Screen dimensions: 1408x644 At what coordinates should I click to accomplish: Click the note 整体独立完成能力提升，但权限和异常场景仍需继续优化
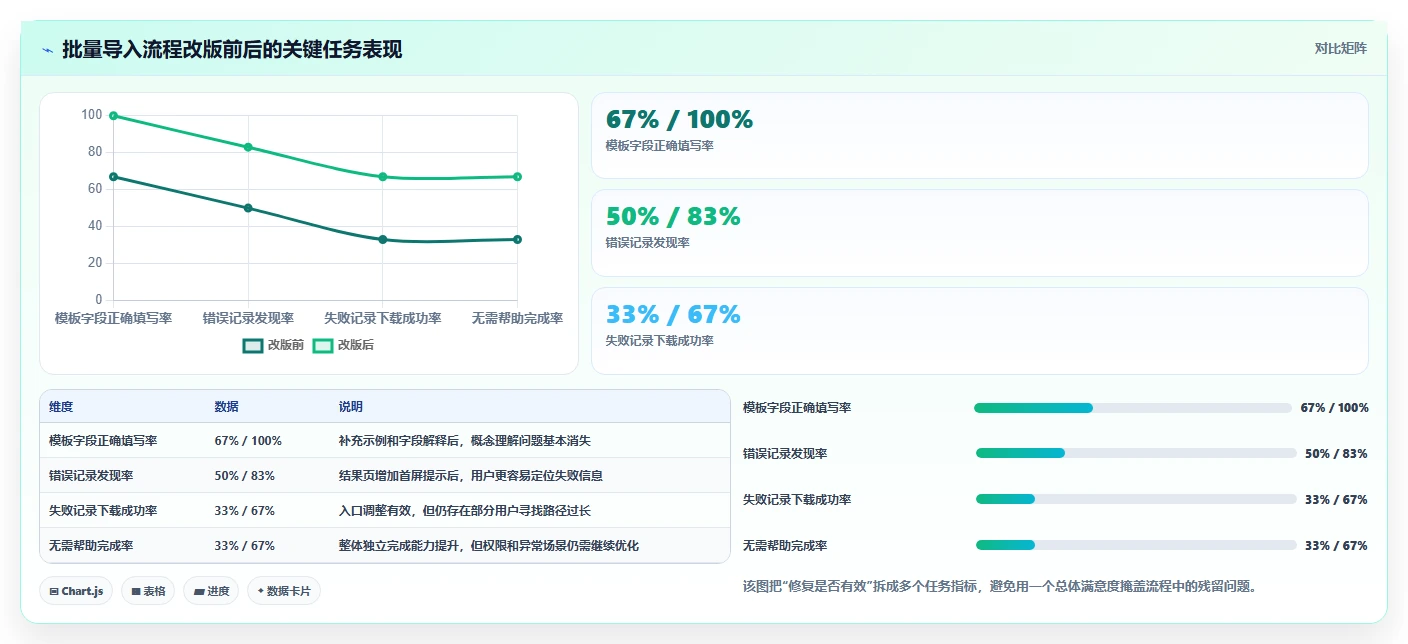point(489,546)
